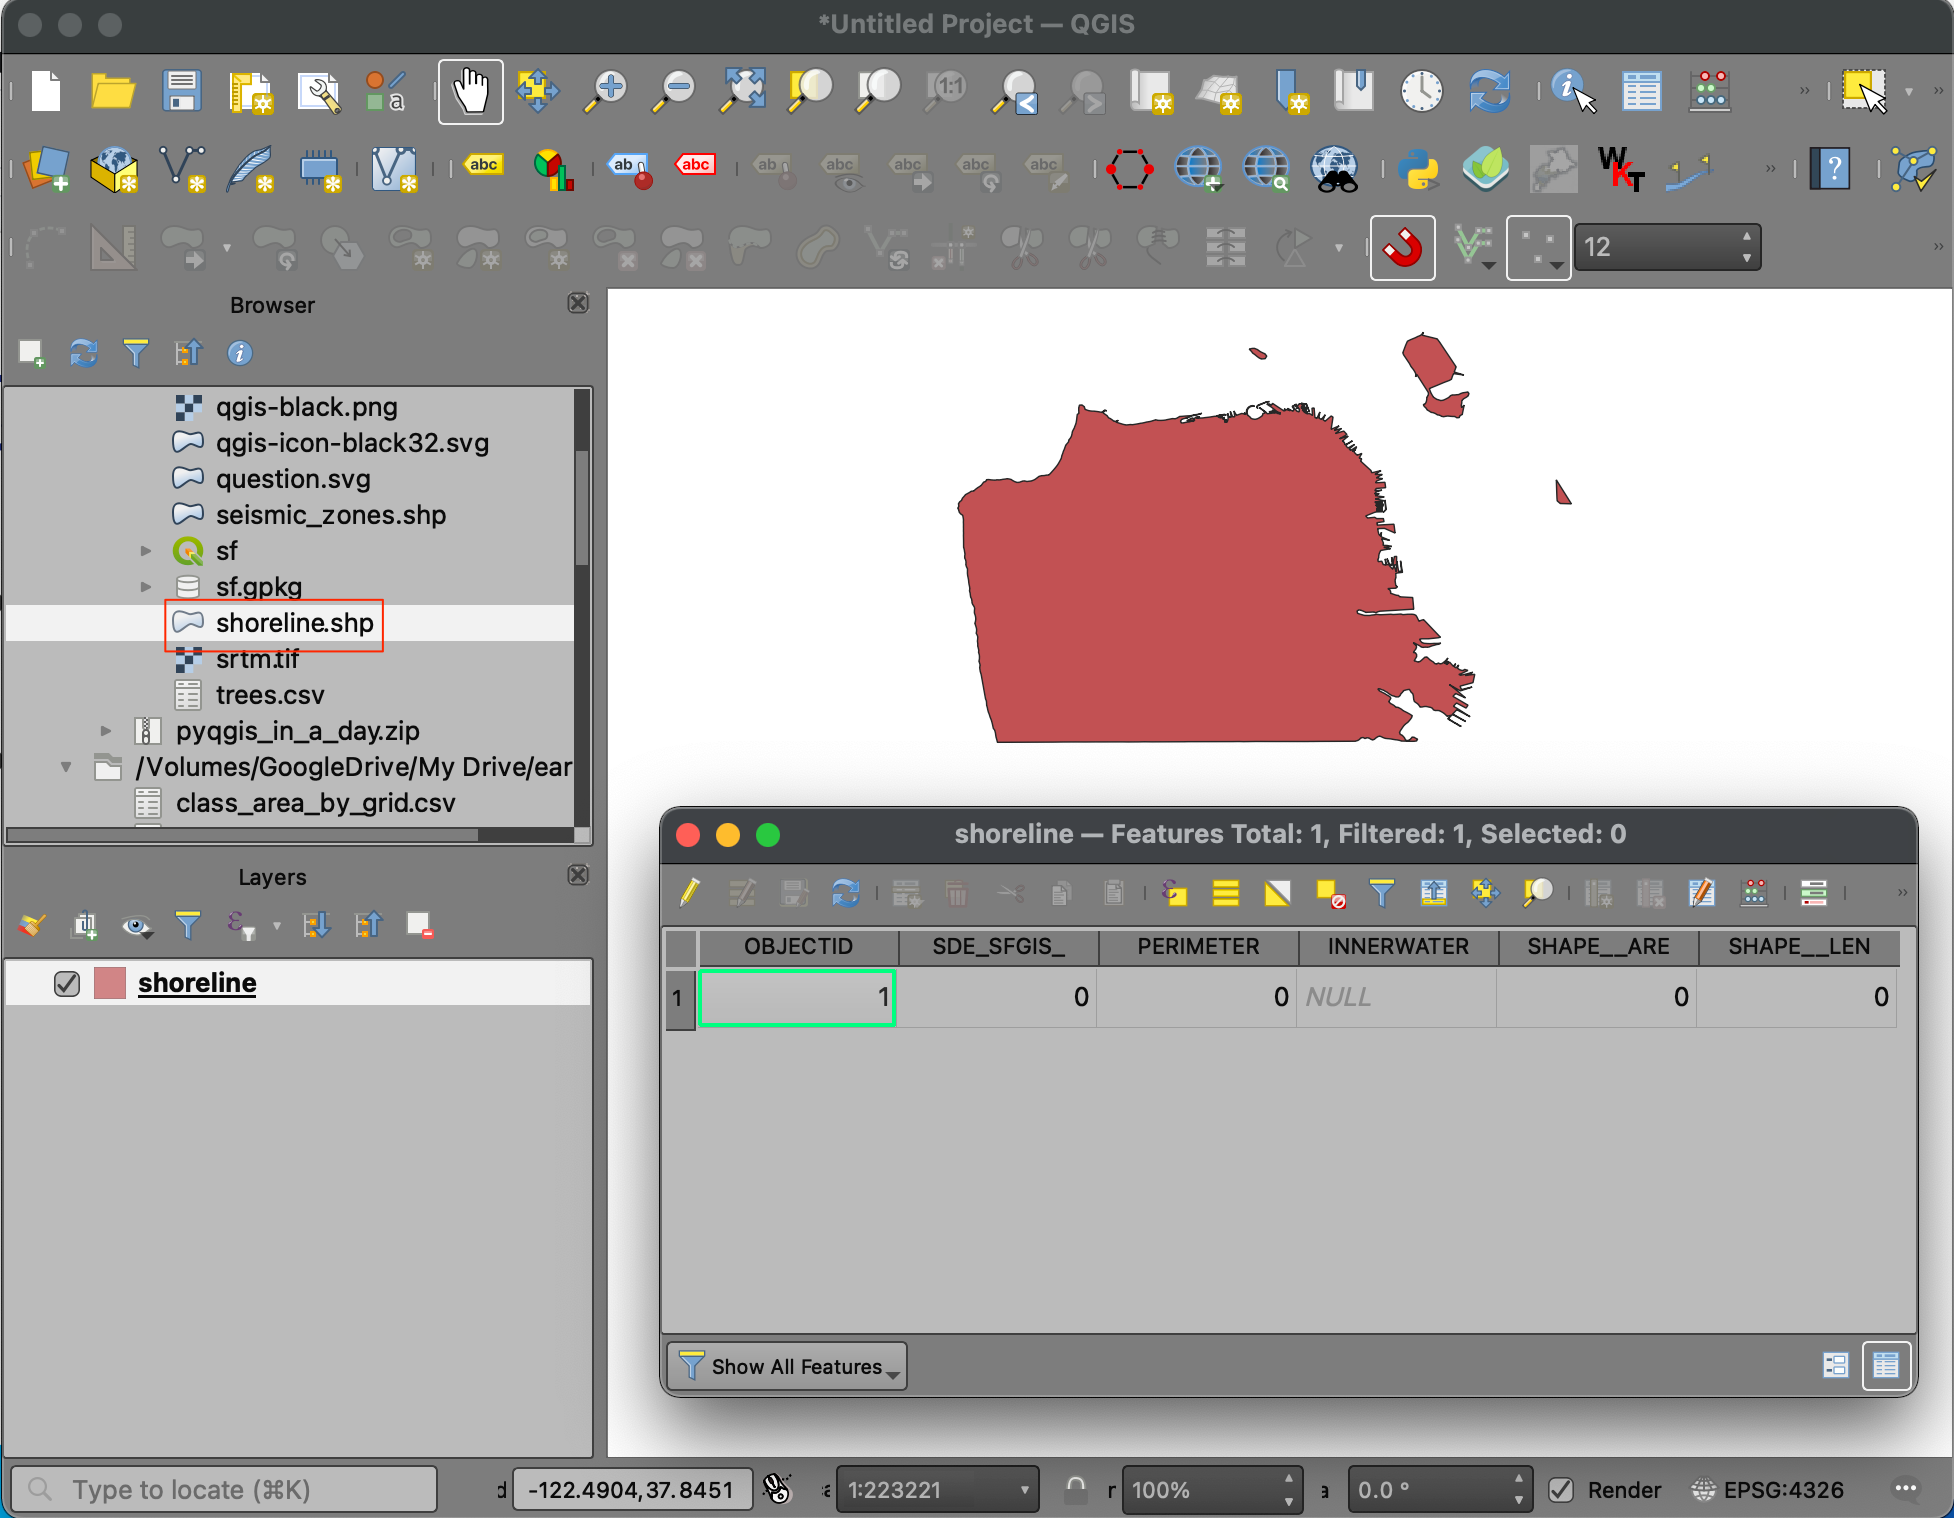The height and width of the screenshot is (1518, 1954).
Task: Toggle the scale lock icon in the status bar
Action: (1075, 1489)
